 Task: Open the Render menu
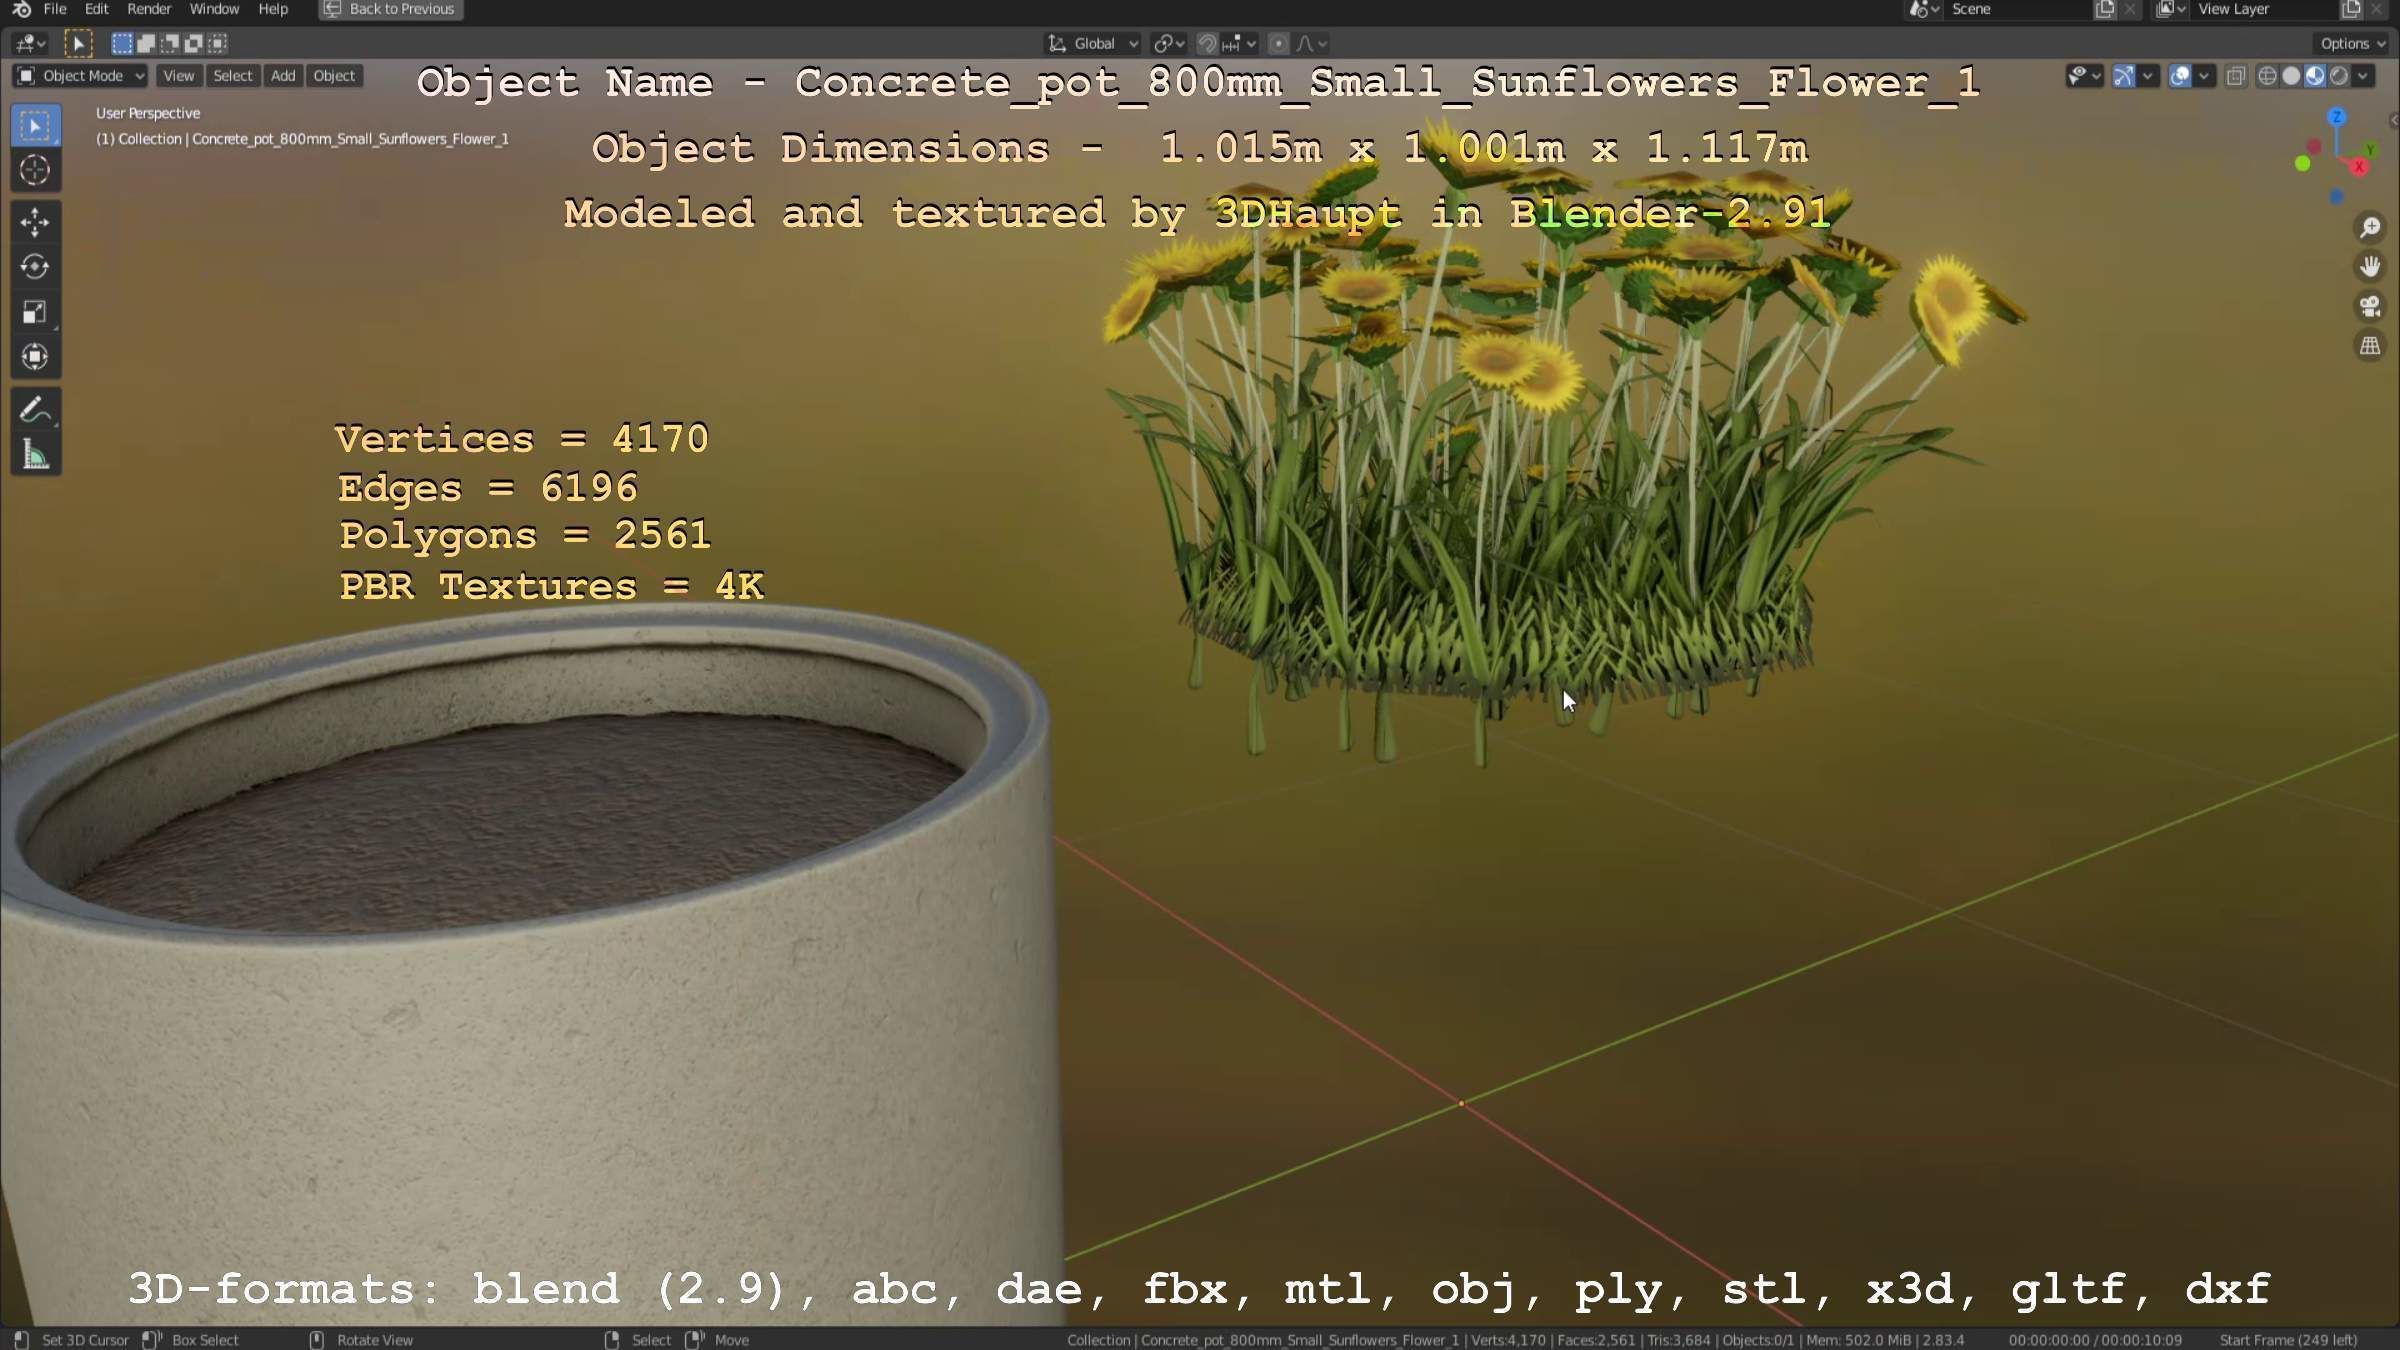[x=149, y=9]
